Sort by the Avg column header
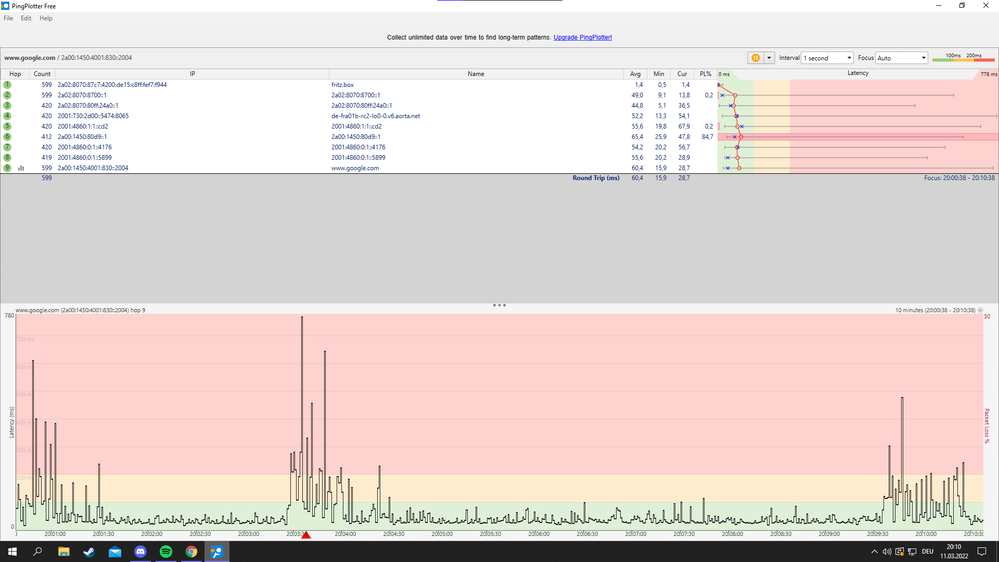 [x=636, y=74]
